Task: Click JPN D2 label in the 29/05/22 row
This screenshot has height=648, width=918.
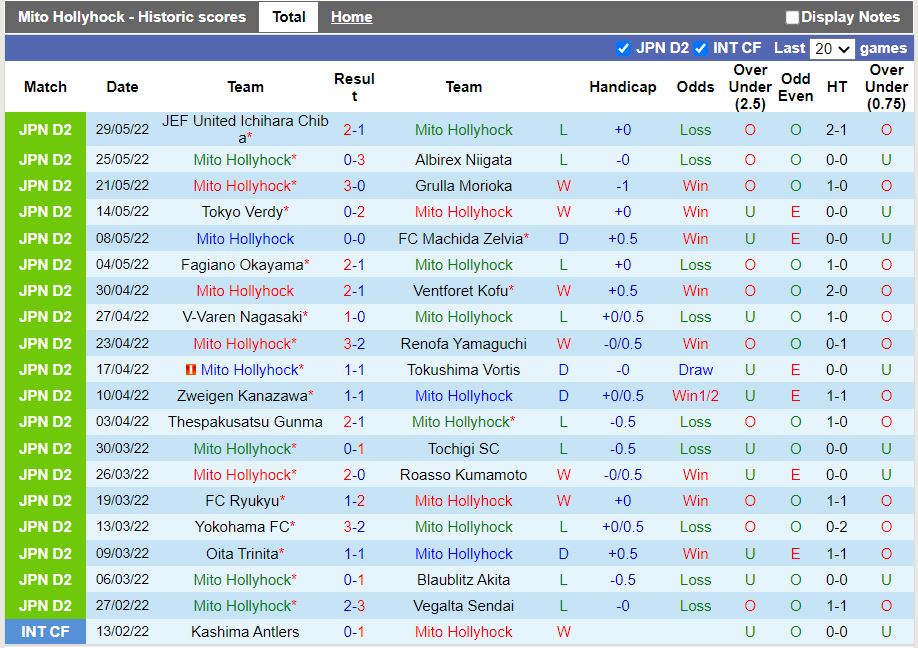Action: [45, 130]
